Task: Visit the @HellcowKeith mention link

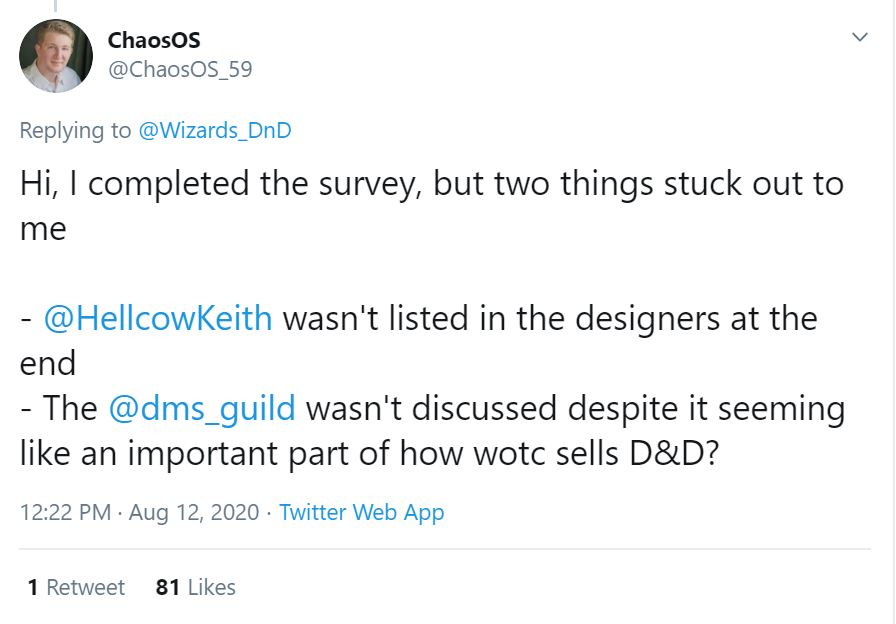Action: pyautogui.click(x=158, y=319)
